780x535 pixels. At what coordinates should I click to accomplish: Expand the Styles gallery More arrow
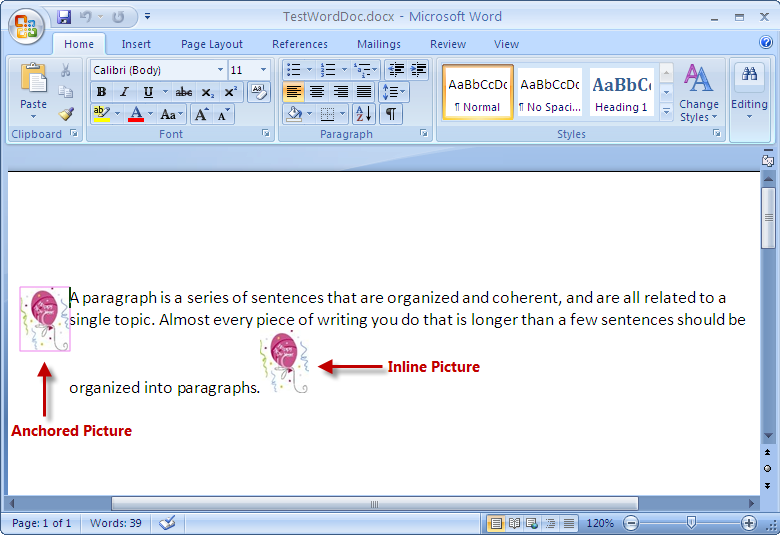click(666, 112)
